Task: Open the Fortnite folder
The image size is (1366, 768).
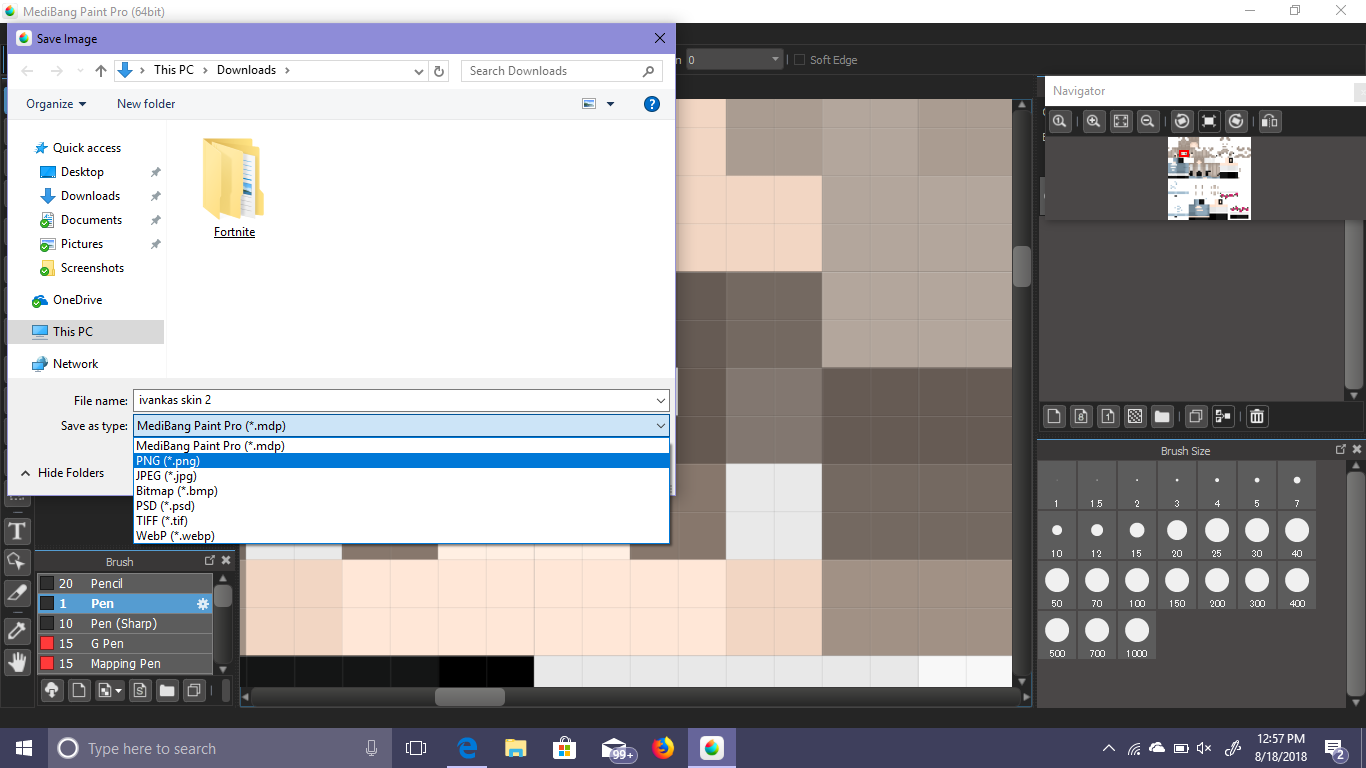Action: click(234, 188)
